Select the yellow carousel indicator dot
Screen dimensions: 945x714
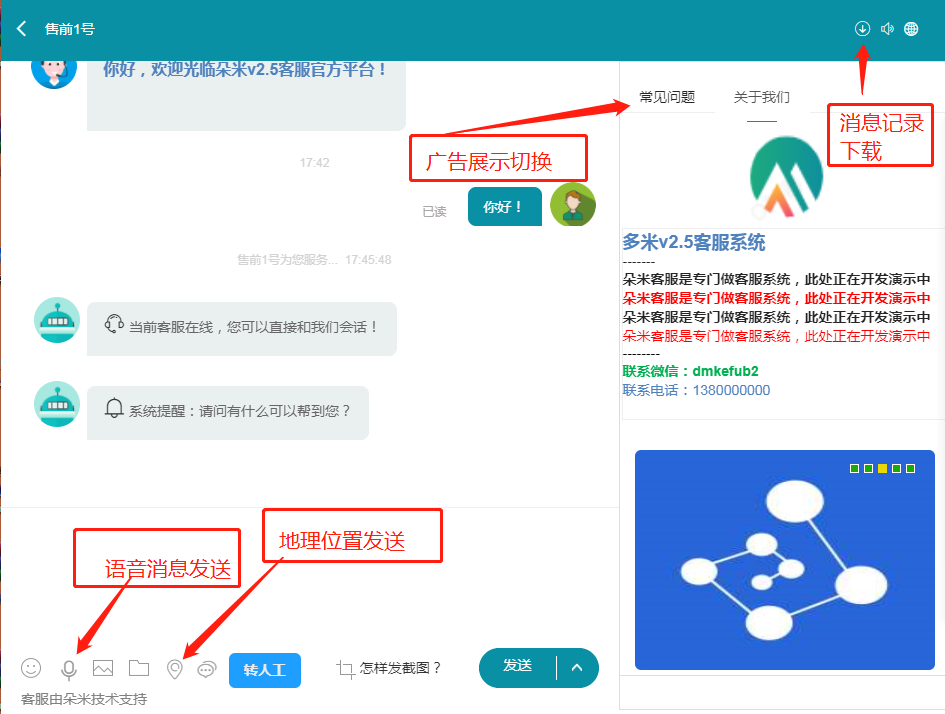point(882,469)
